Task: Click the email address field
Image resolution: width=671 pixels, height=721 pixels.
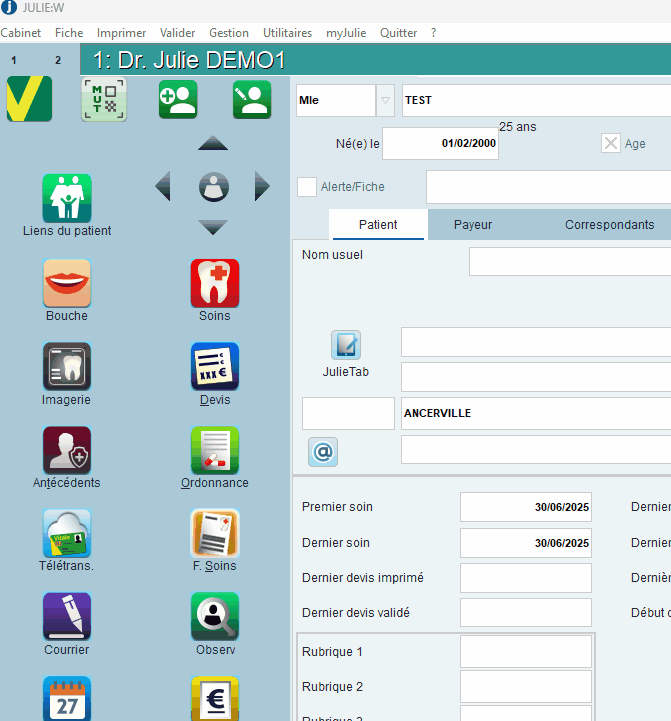Action: (x=536, y=450)
